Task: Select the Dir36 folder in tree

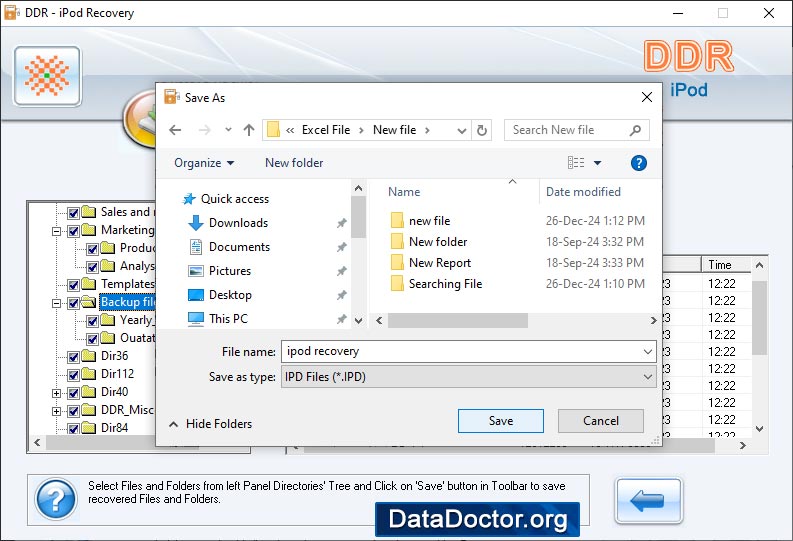Action: (x=114, y=355)
